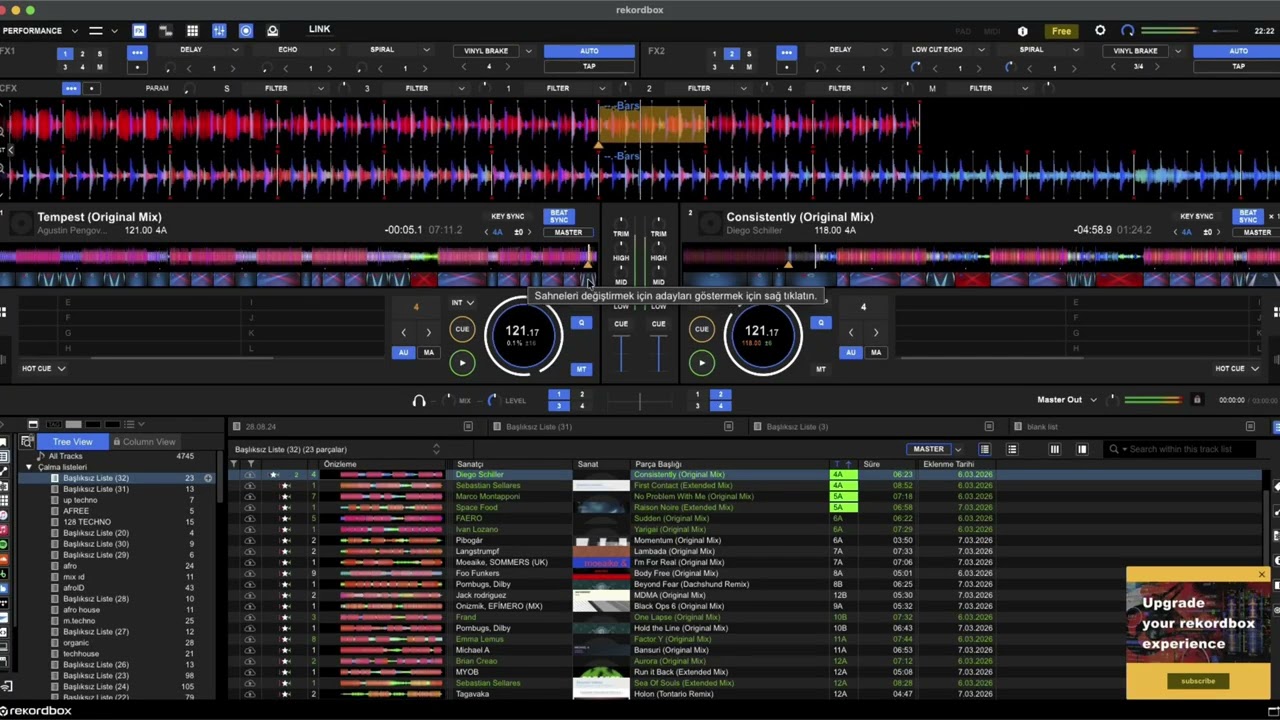This screenshot has width=1280, height=720.
Task: Open the settings gear icon at top right
Action: (1100, 31)
